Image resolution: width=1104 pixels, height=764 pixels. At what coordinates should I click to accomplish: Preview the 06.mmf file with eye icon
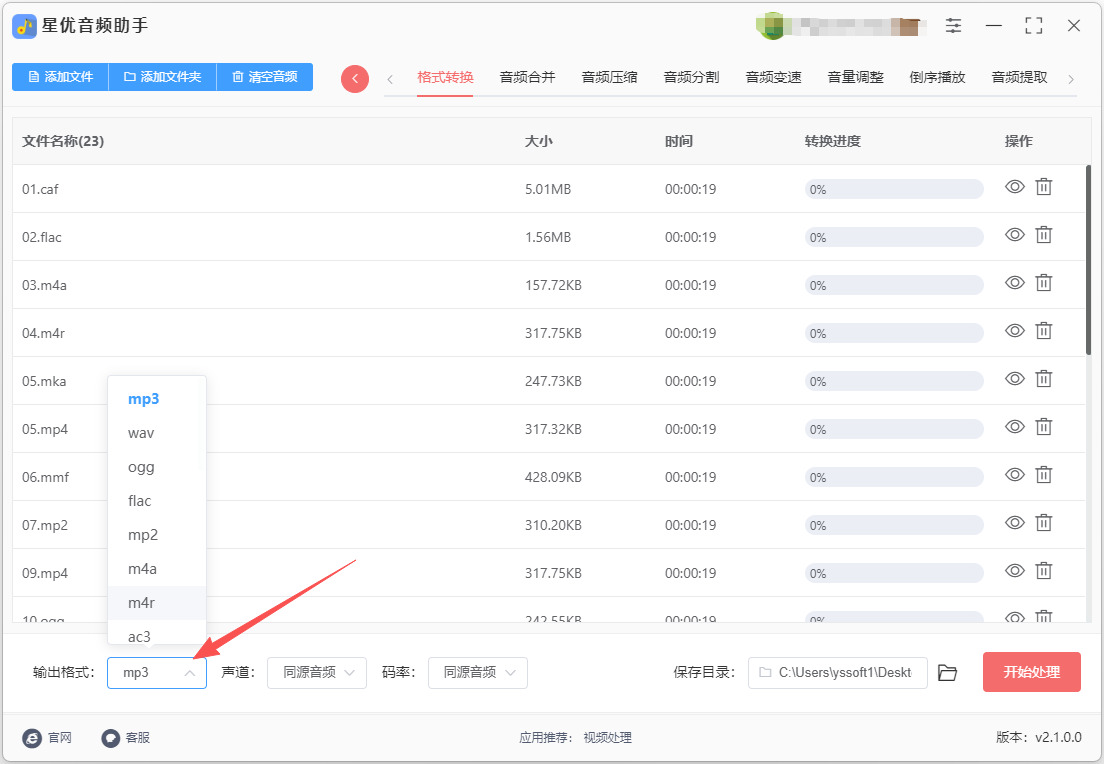click(x=1014, y=475)
